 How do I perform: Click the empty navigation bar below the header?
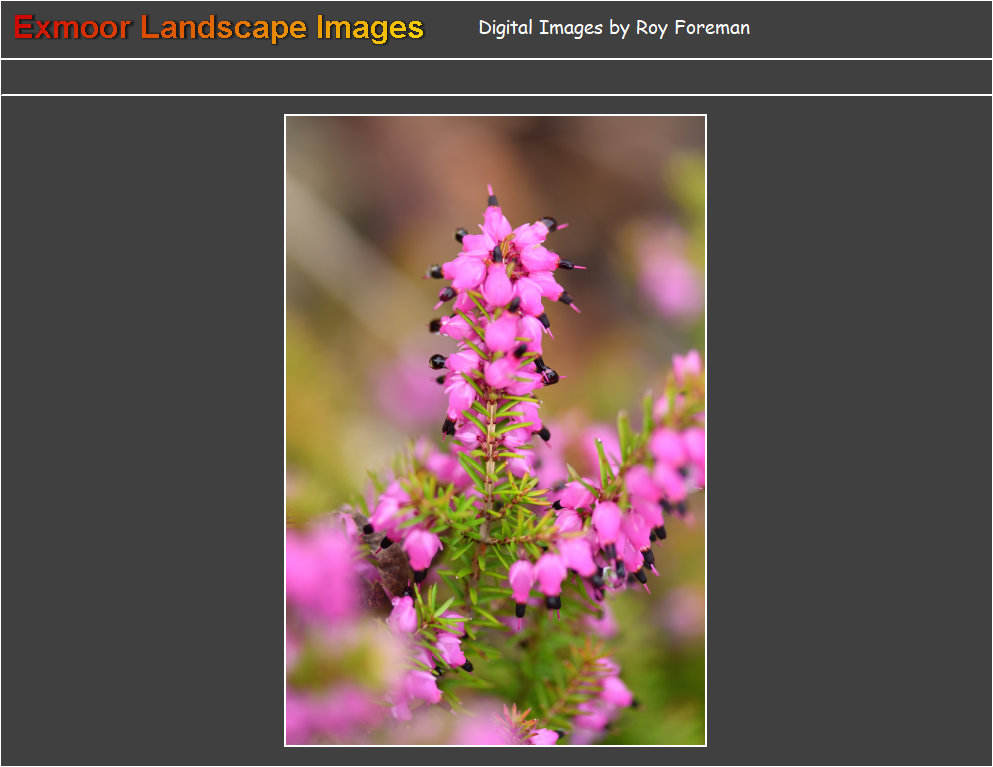tap(496, 77)
